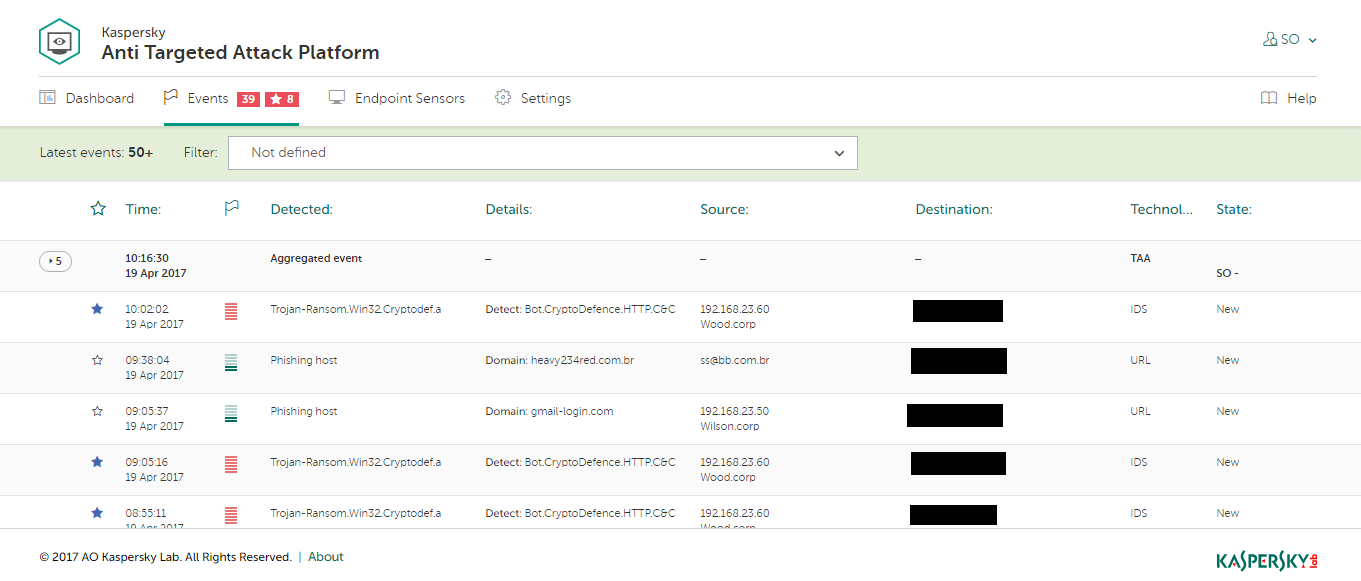Click the Technology column header
The image size is (1361, 581).
[1162, 209]
